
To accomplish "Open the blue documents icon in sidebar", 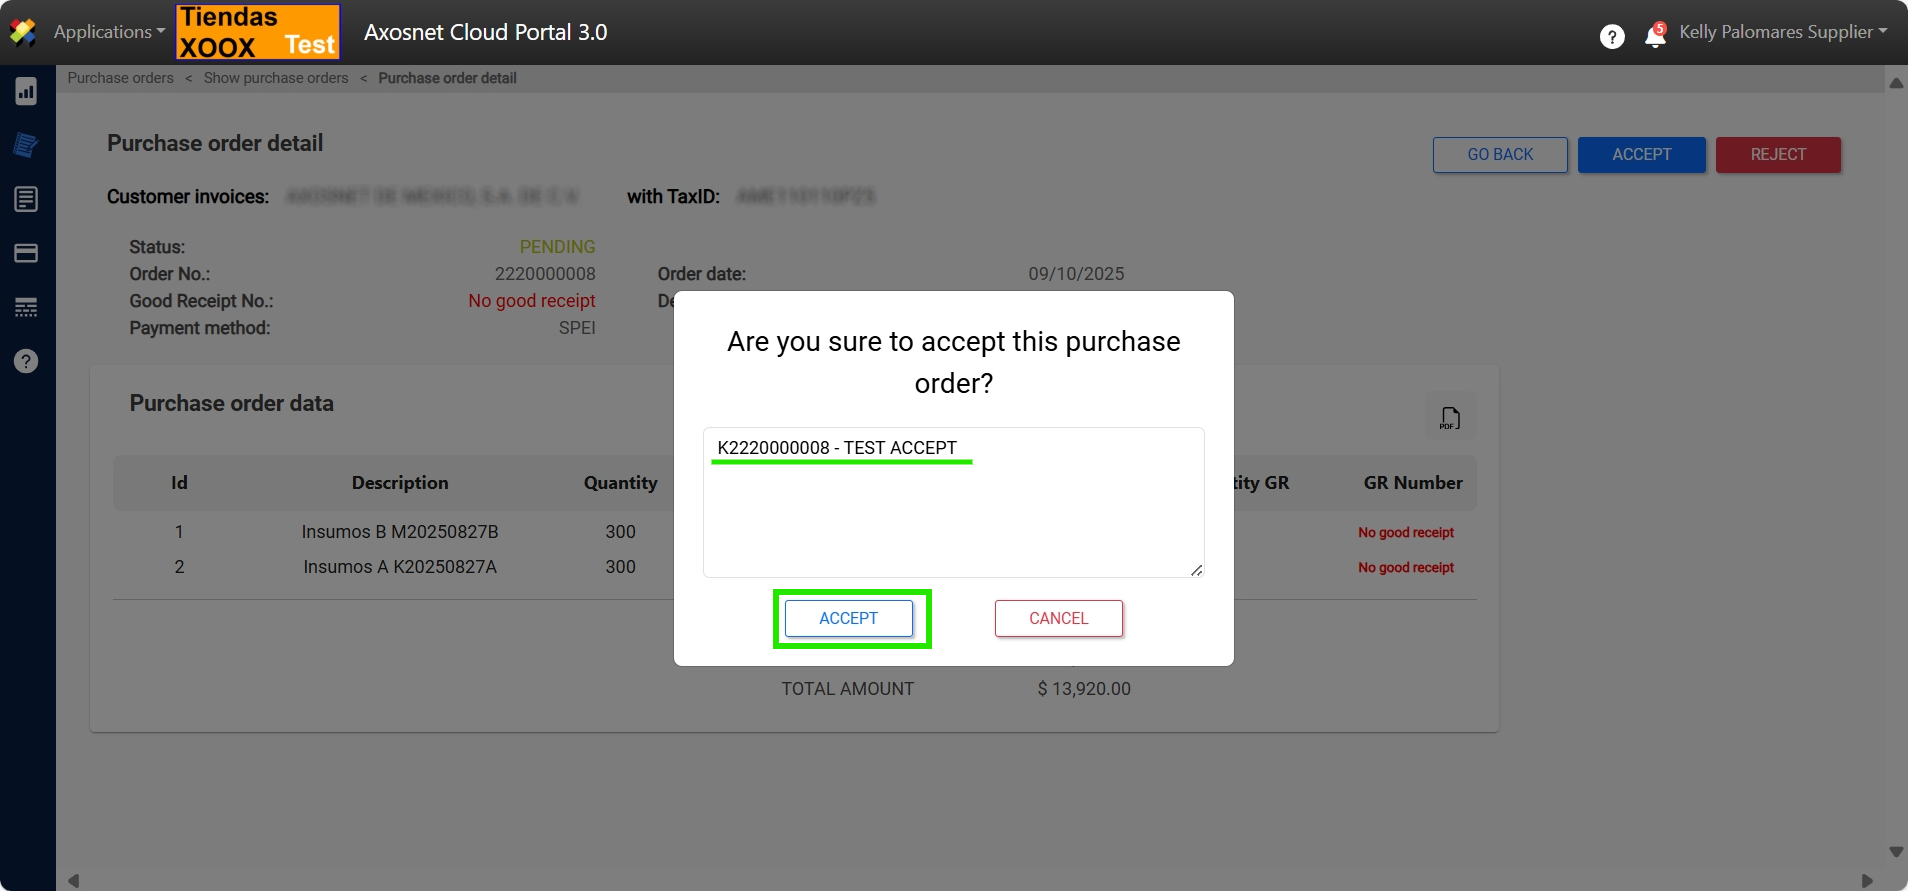I will pyautogui.click(x=26, y=145).
